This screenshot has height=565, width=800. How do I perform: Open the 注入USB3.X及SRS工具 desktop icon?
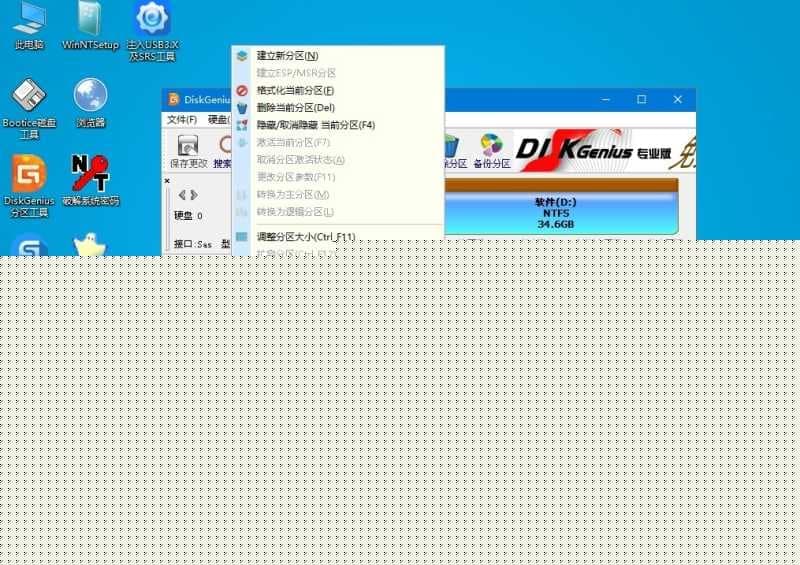point(152,30)
